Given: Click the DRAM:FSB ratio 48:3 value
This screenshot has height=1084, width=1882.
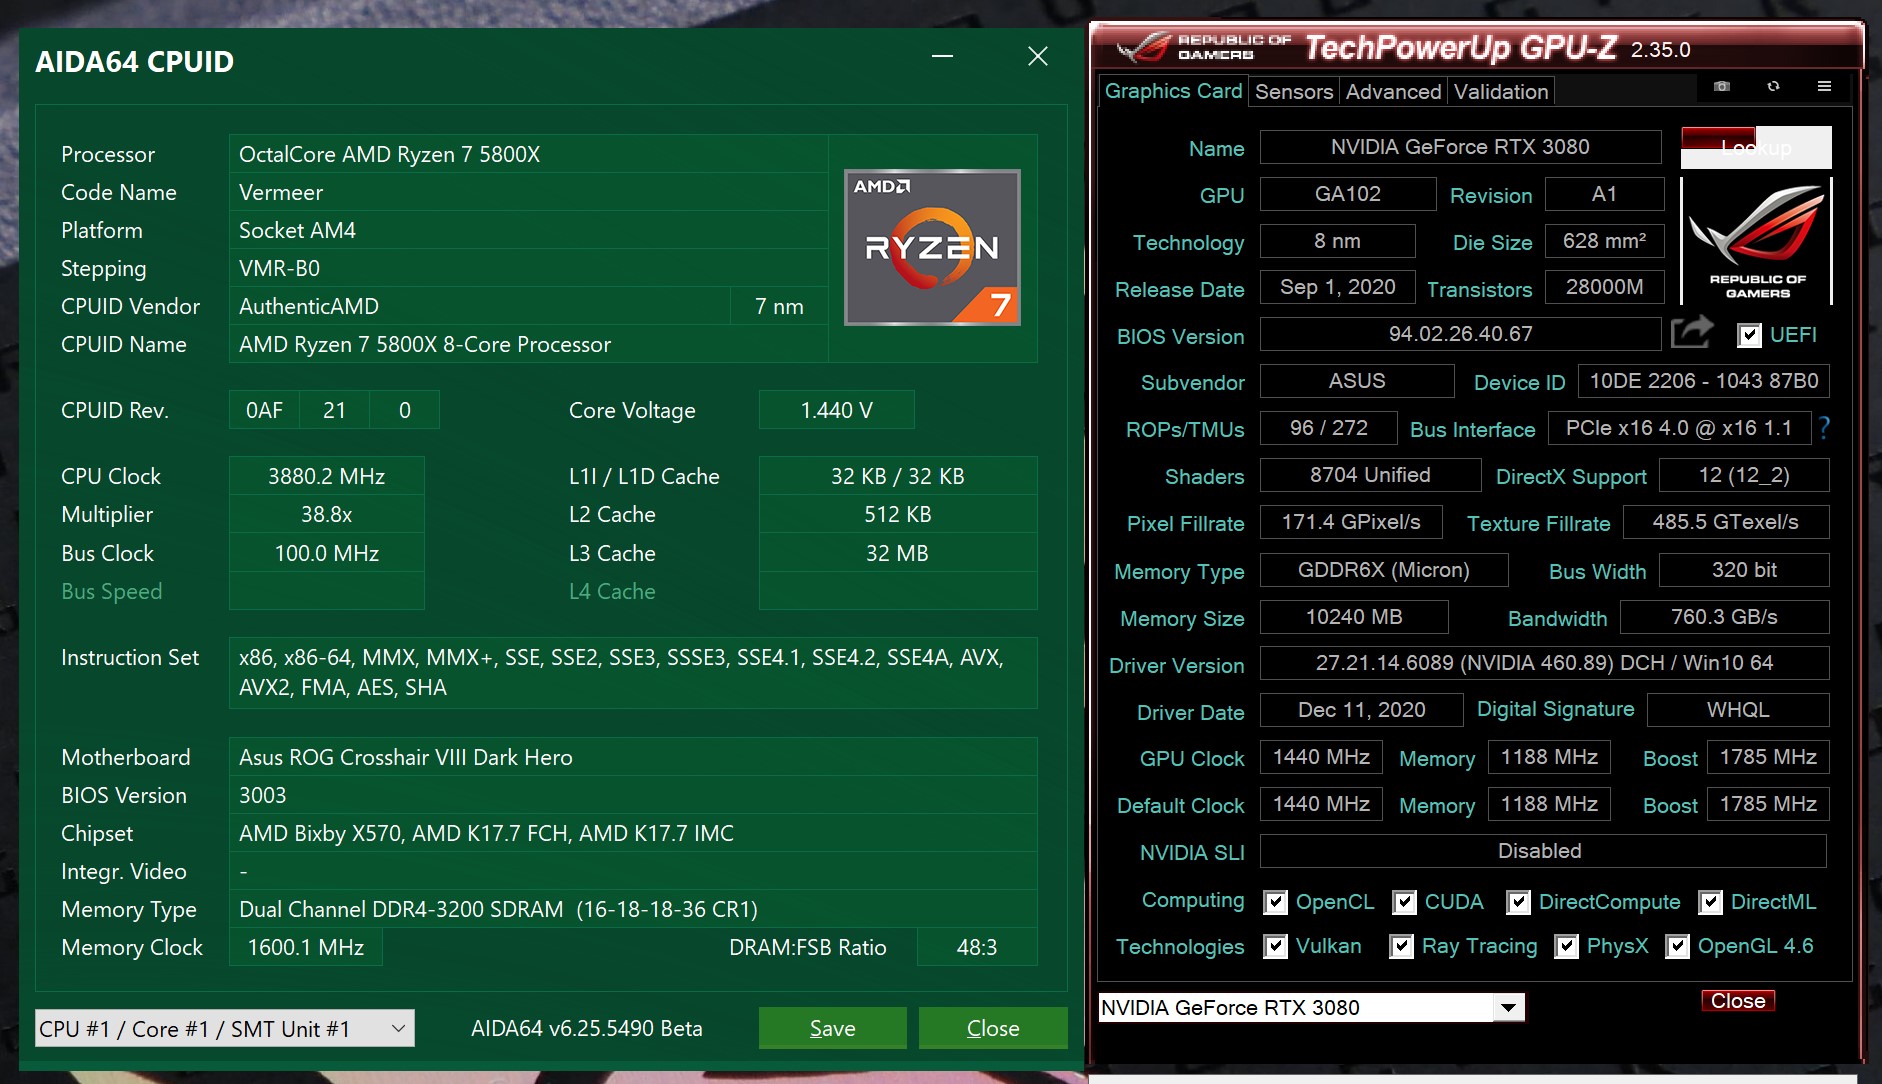Looking at the screenshot, I should coord(976,947).
